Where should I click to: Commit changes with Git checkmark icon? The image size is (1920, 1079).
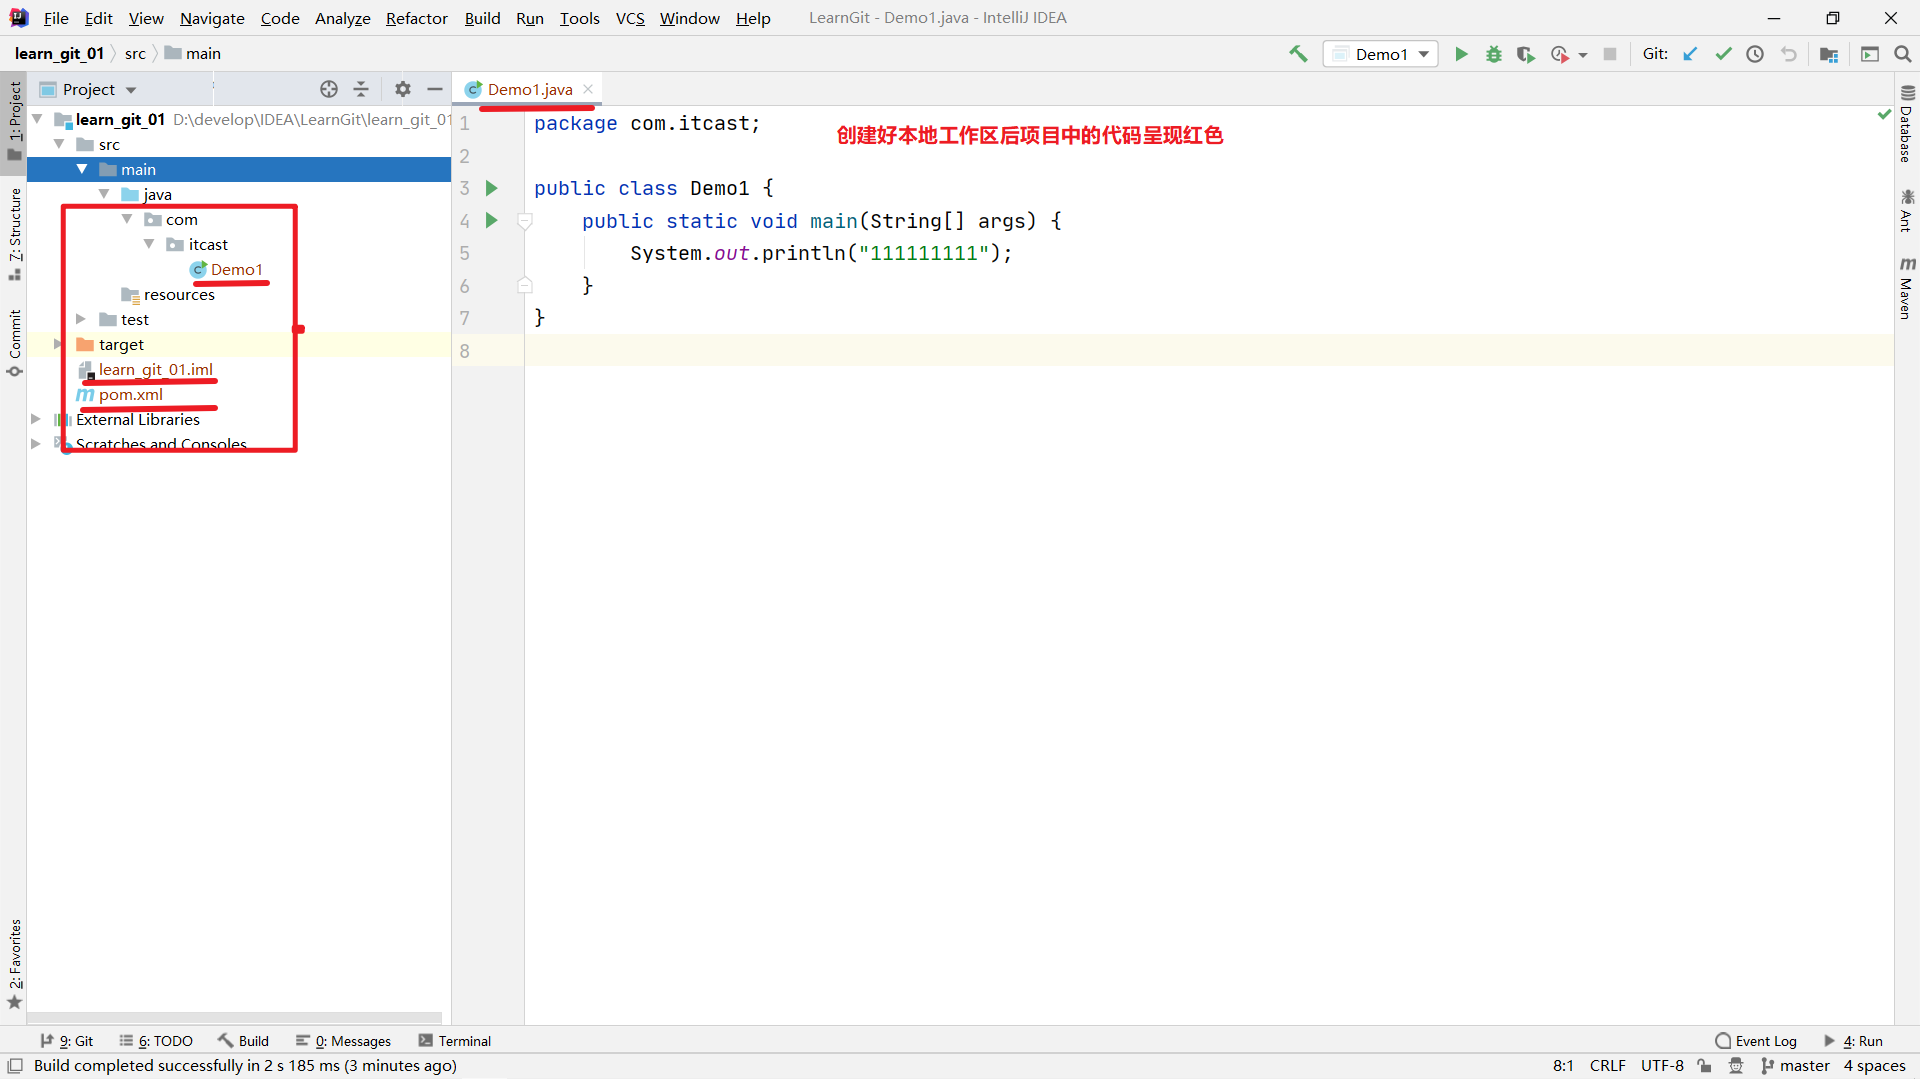pyautogui.click(x=1723, y=54)
